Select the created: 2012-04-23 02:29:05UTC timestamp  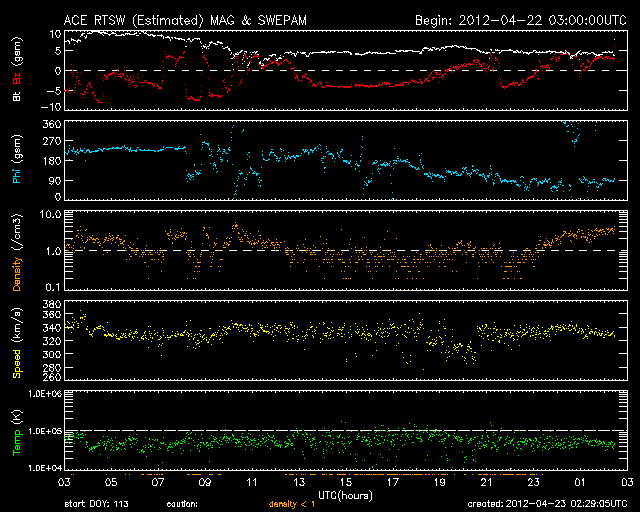(547, 504)
